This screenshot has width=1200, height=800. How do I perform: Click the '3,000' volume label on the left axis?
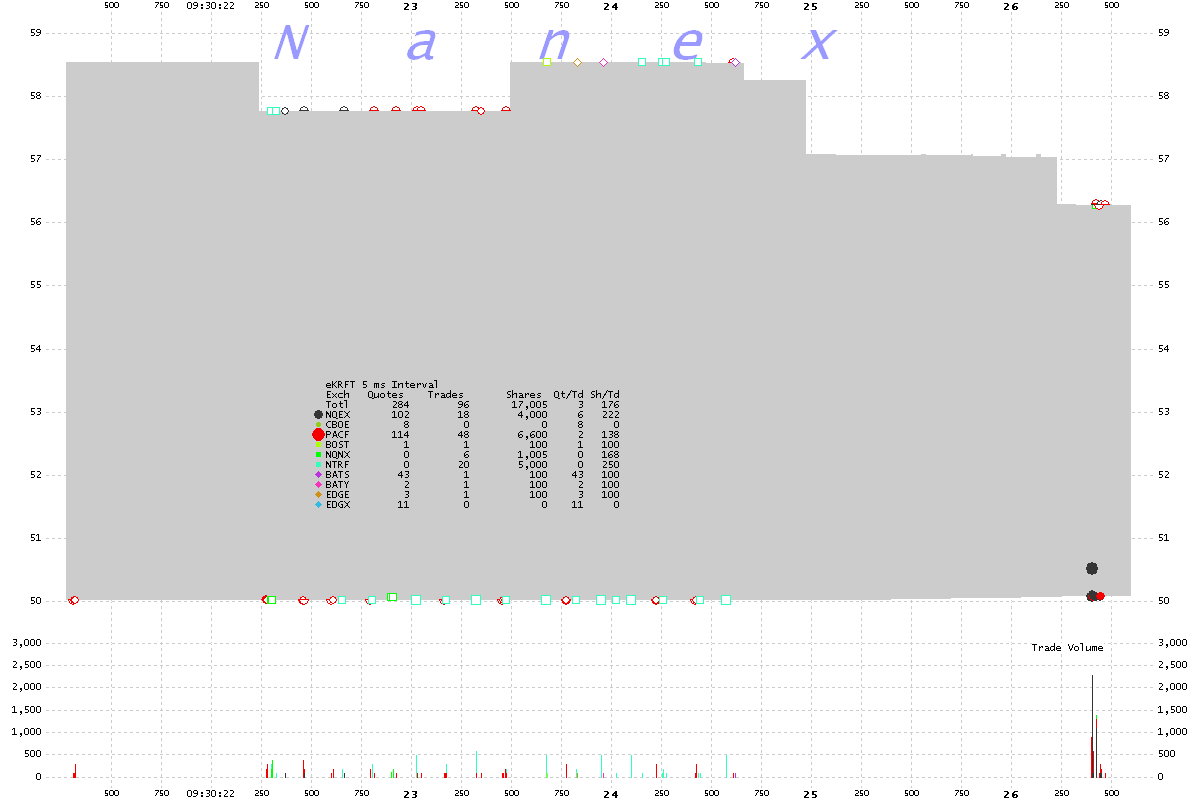tap(27, 642)
